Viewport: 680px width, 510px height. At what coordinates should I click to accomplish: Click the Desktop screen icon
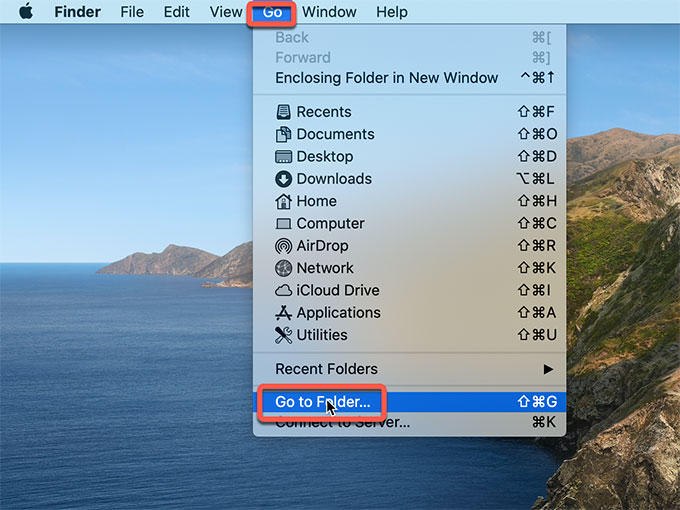(x=283, y=157)
